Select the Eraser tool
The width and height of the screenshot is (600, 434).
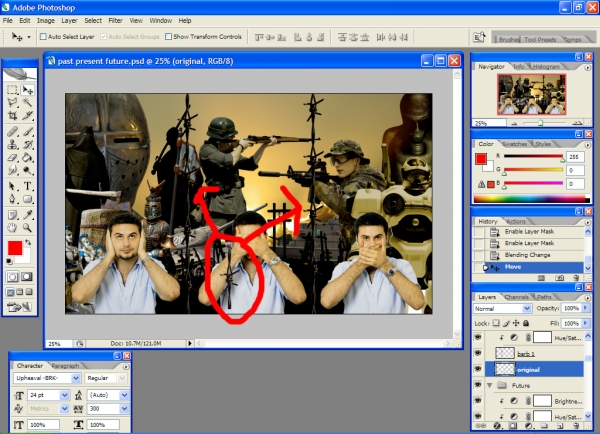coord(12,157)
